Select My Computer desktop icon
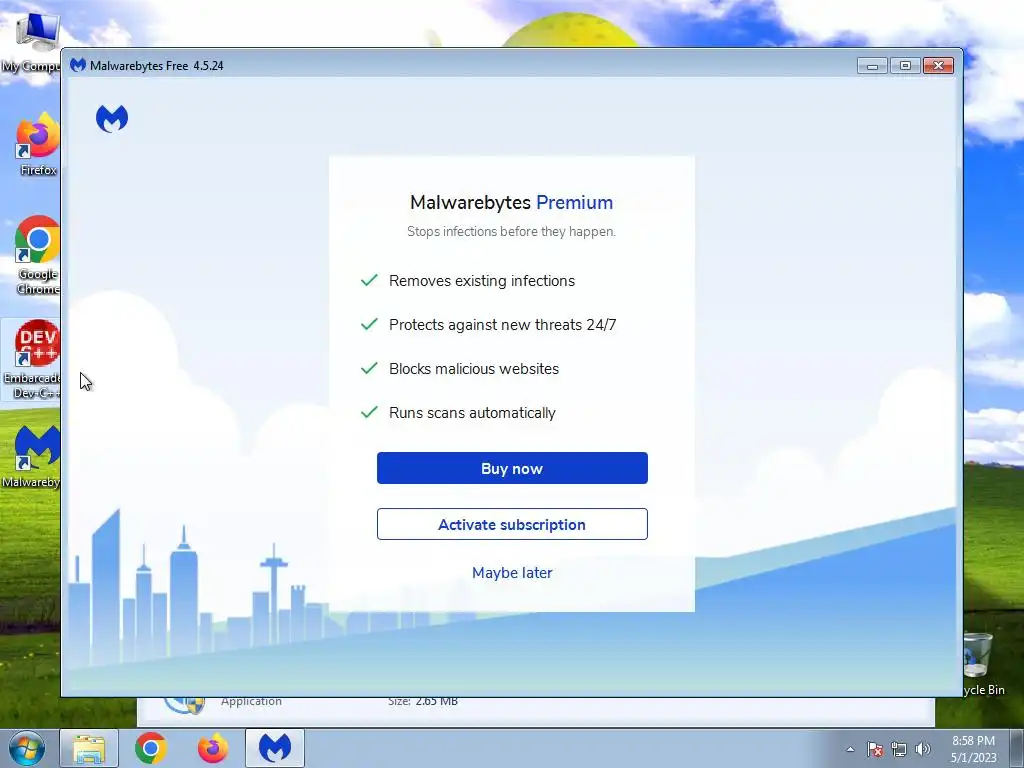This screenshot has height=768, width=1024. [x=31, y=42]
